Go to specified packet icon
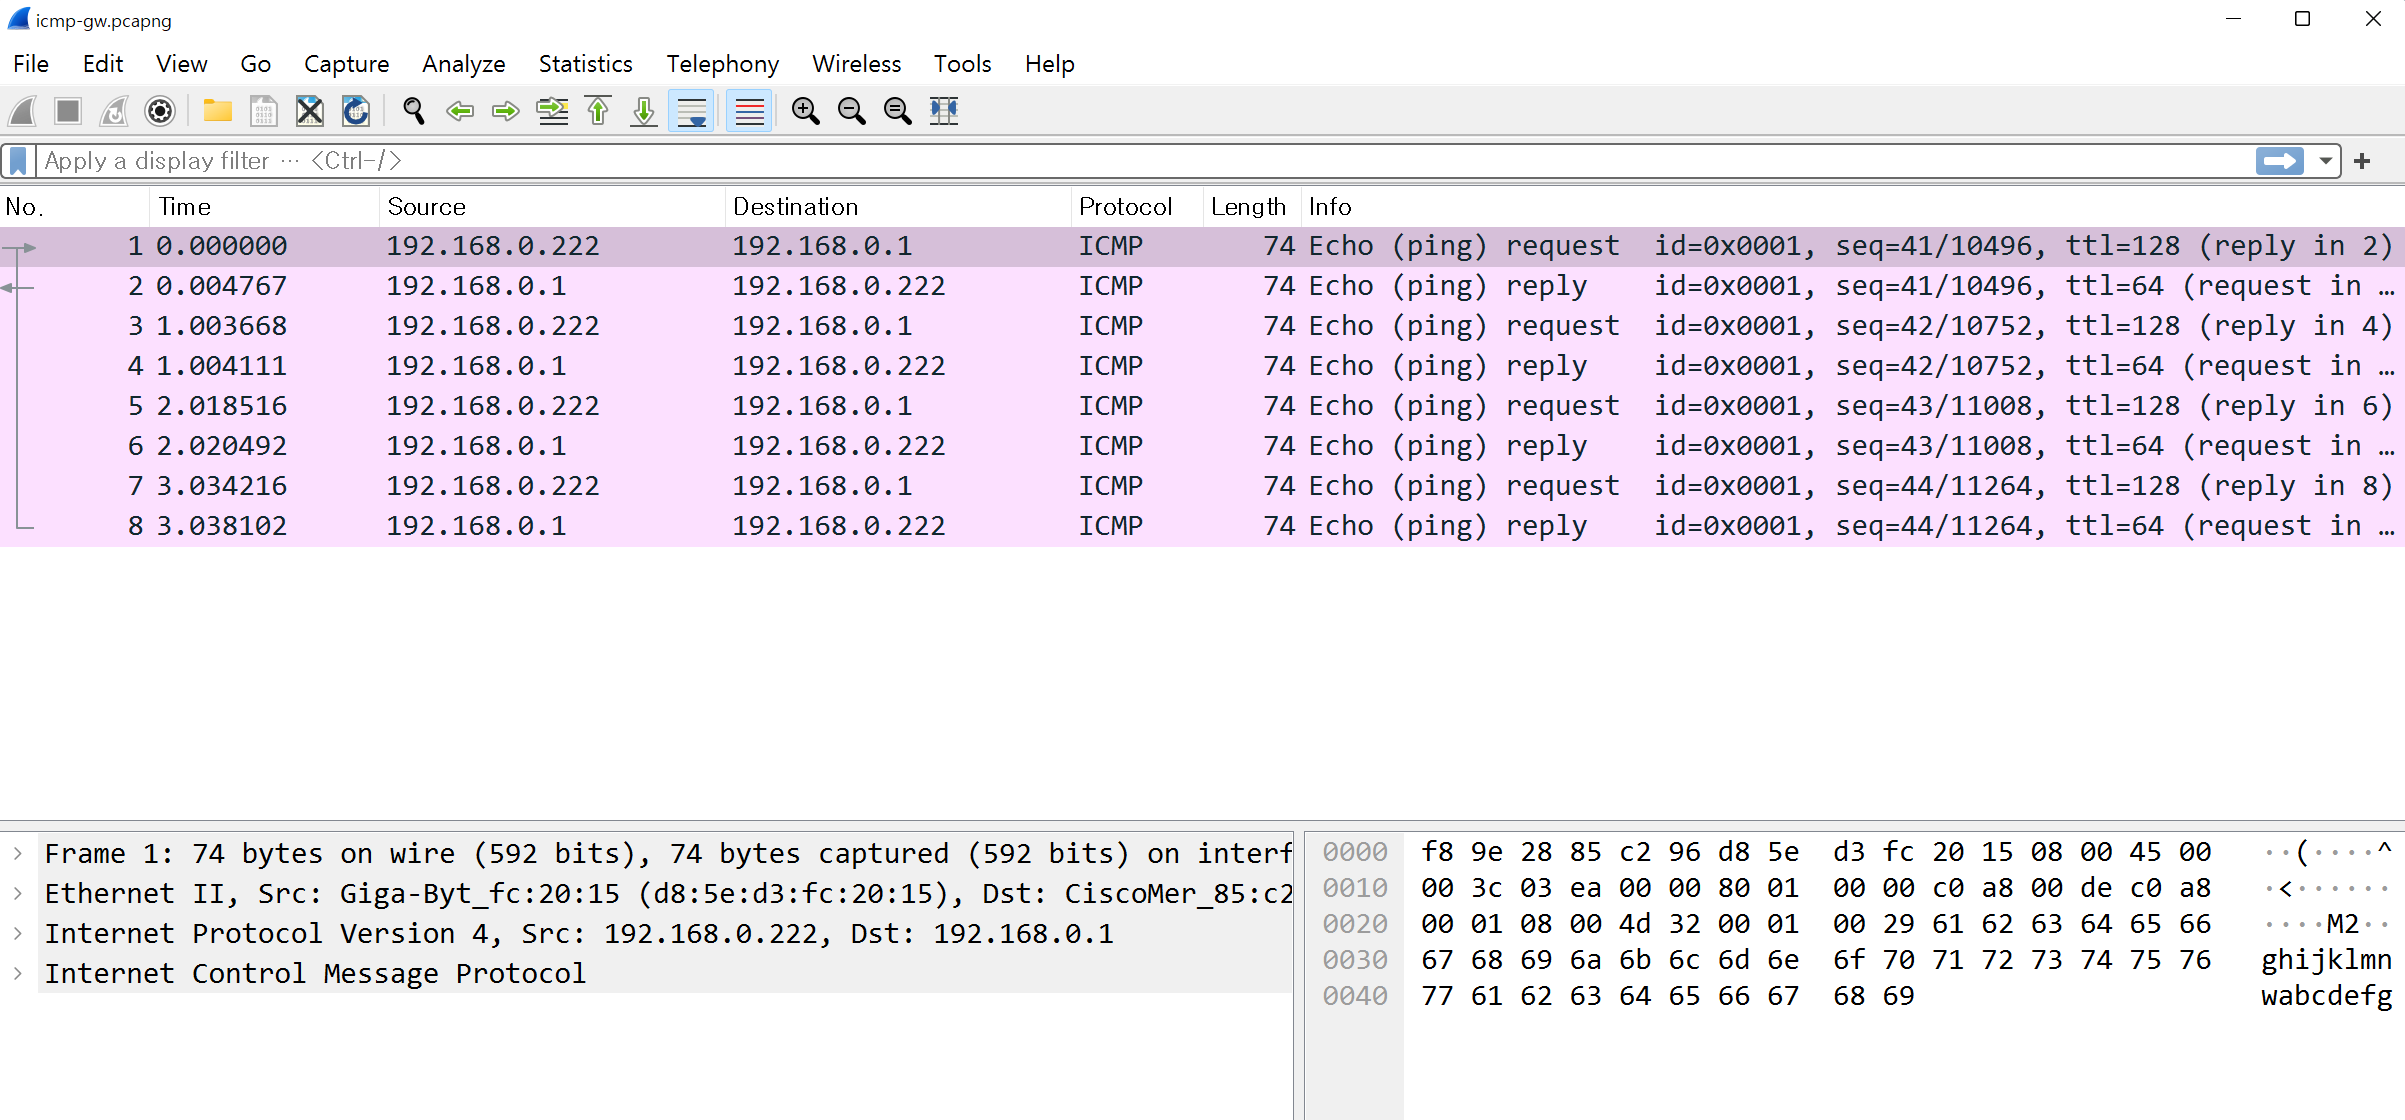This screenshot has height=1120, width=2405. coord(552,111)
